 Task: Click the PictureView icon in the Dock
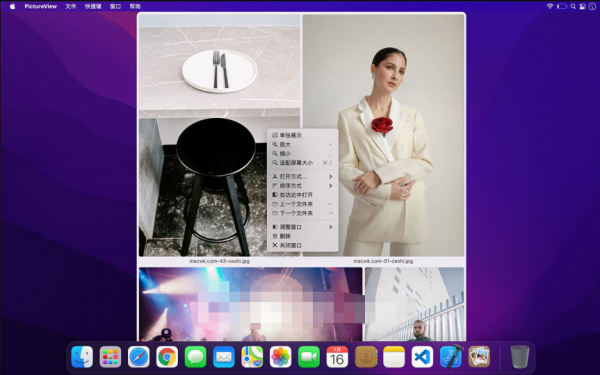coord(479,357)
